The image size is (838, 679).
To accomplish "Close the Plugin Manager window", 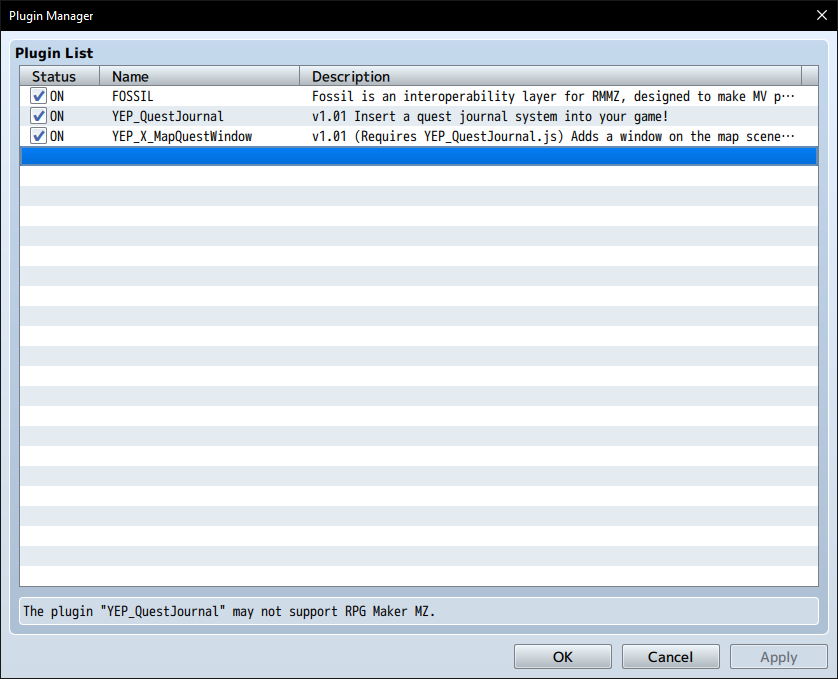I will tap(822, 15).
